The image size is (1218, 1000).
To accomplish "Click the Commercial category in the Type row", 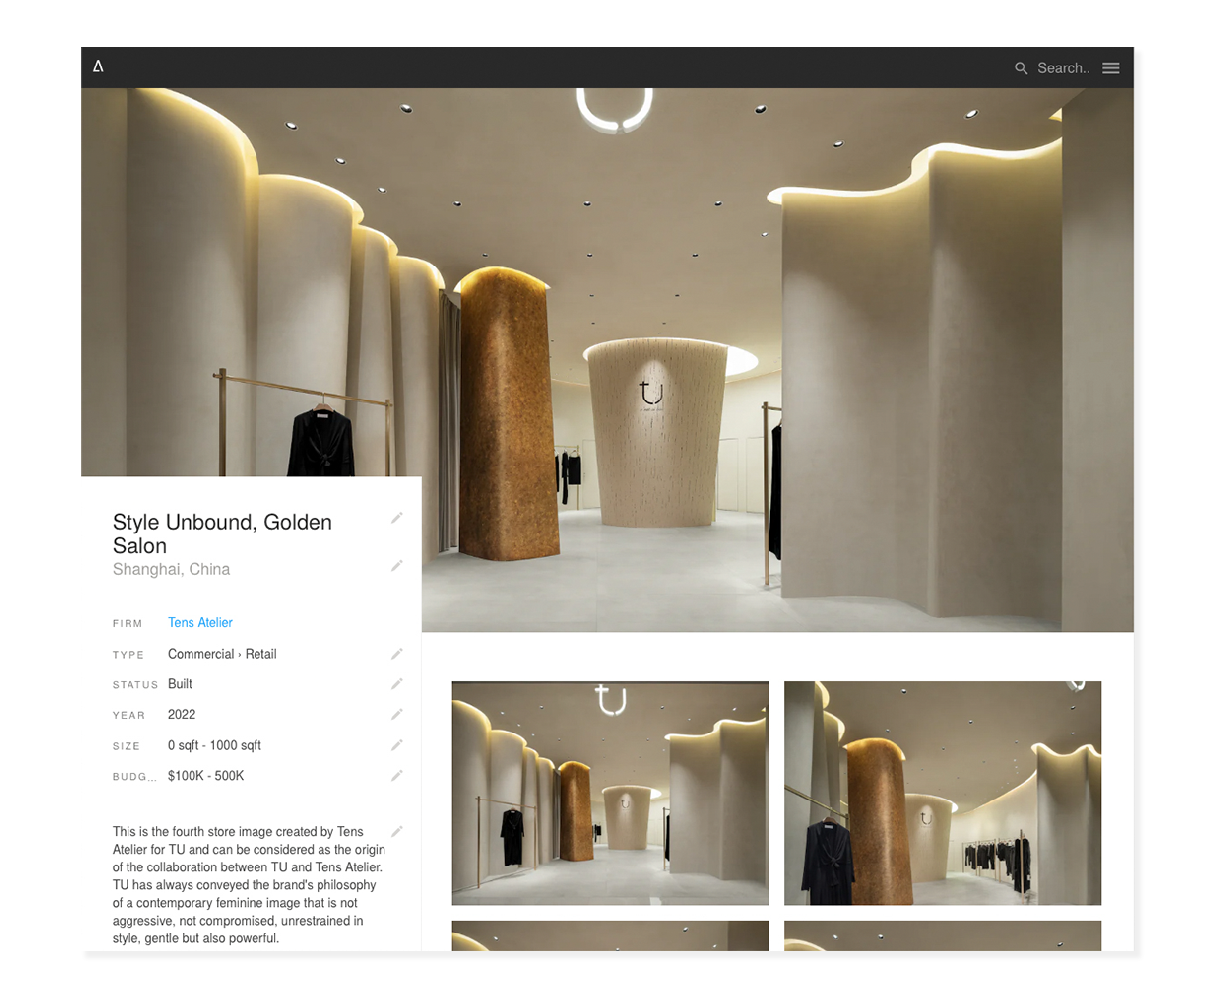I will click(x=201, y=654).
